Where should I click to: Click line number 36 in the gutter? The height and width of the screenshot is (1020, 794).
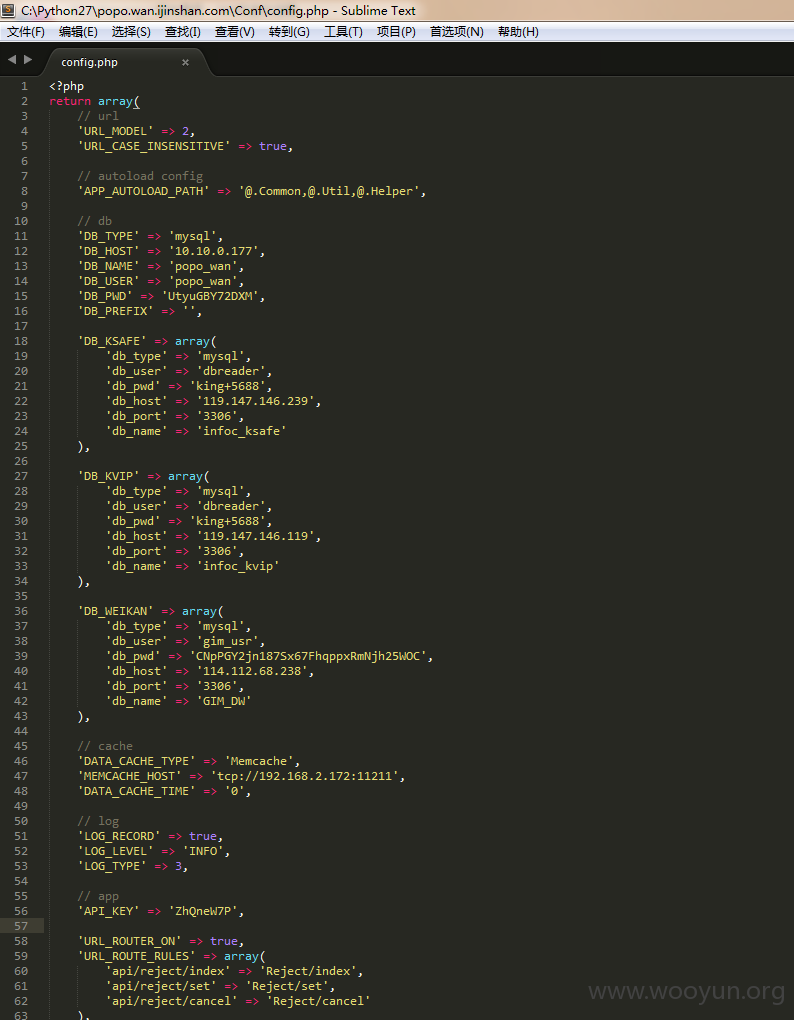[21, 611]
